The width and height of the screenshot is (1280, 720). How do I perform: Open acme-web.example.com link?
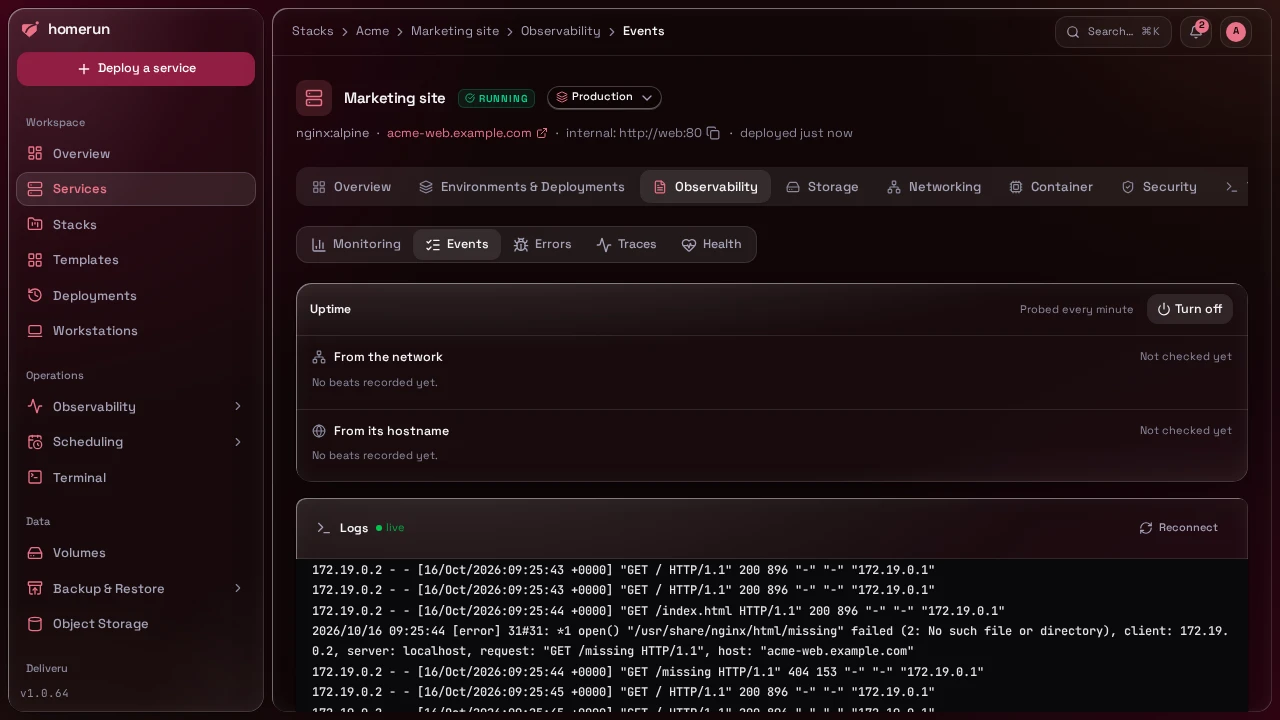(467, 133)
